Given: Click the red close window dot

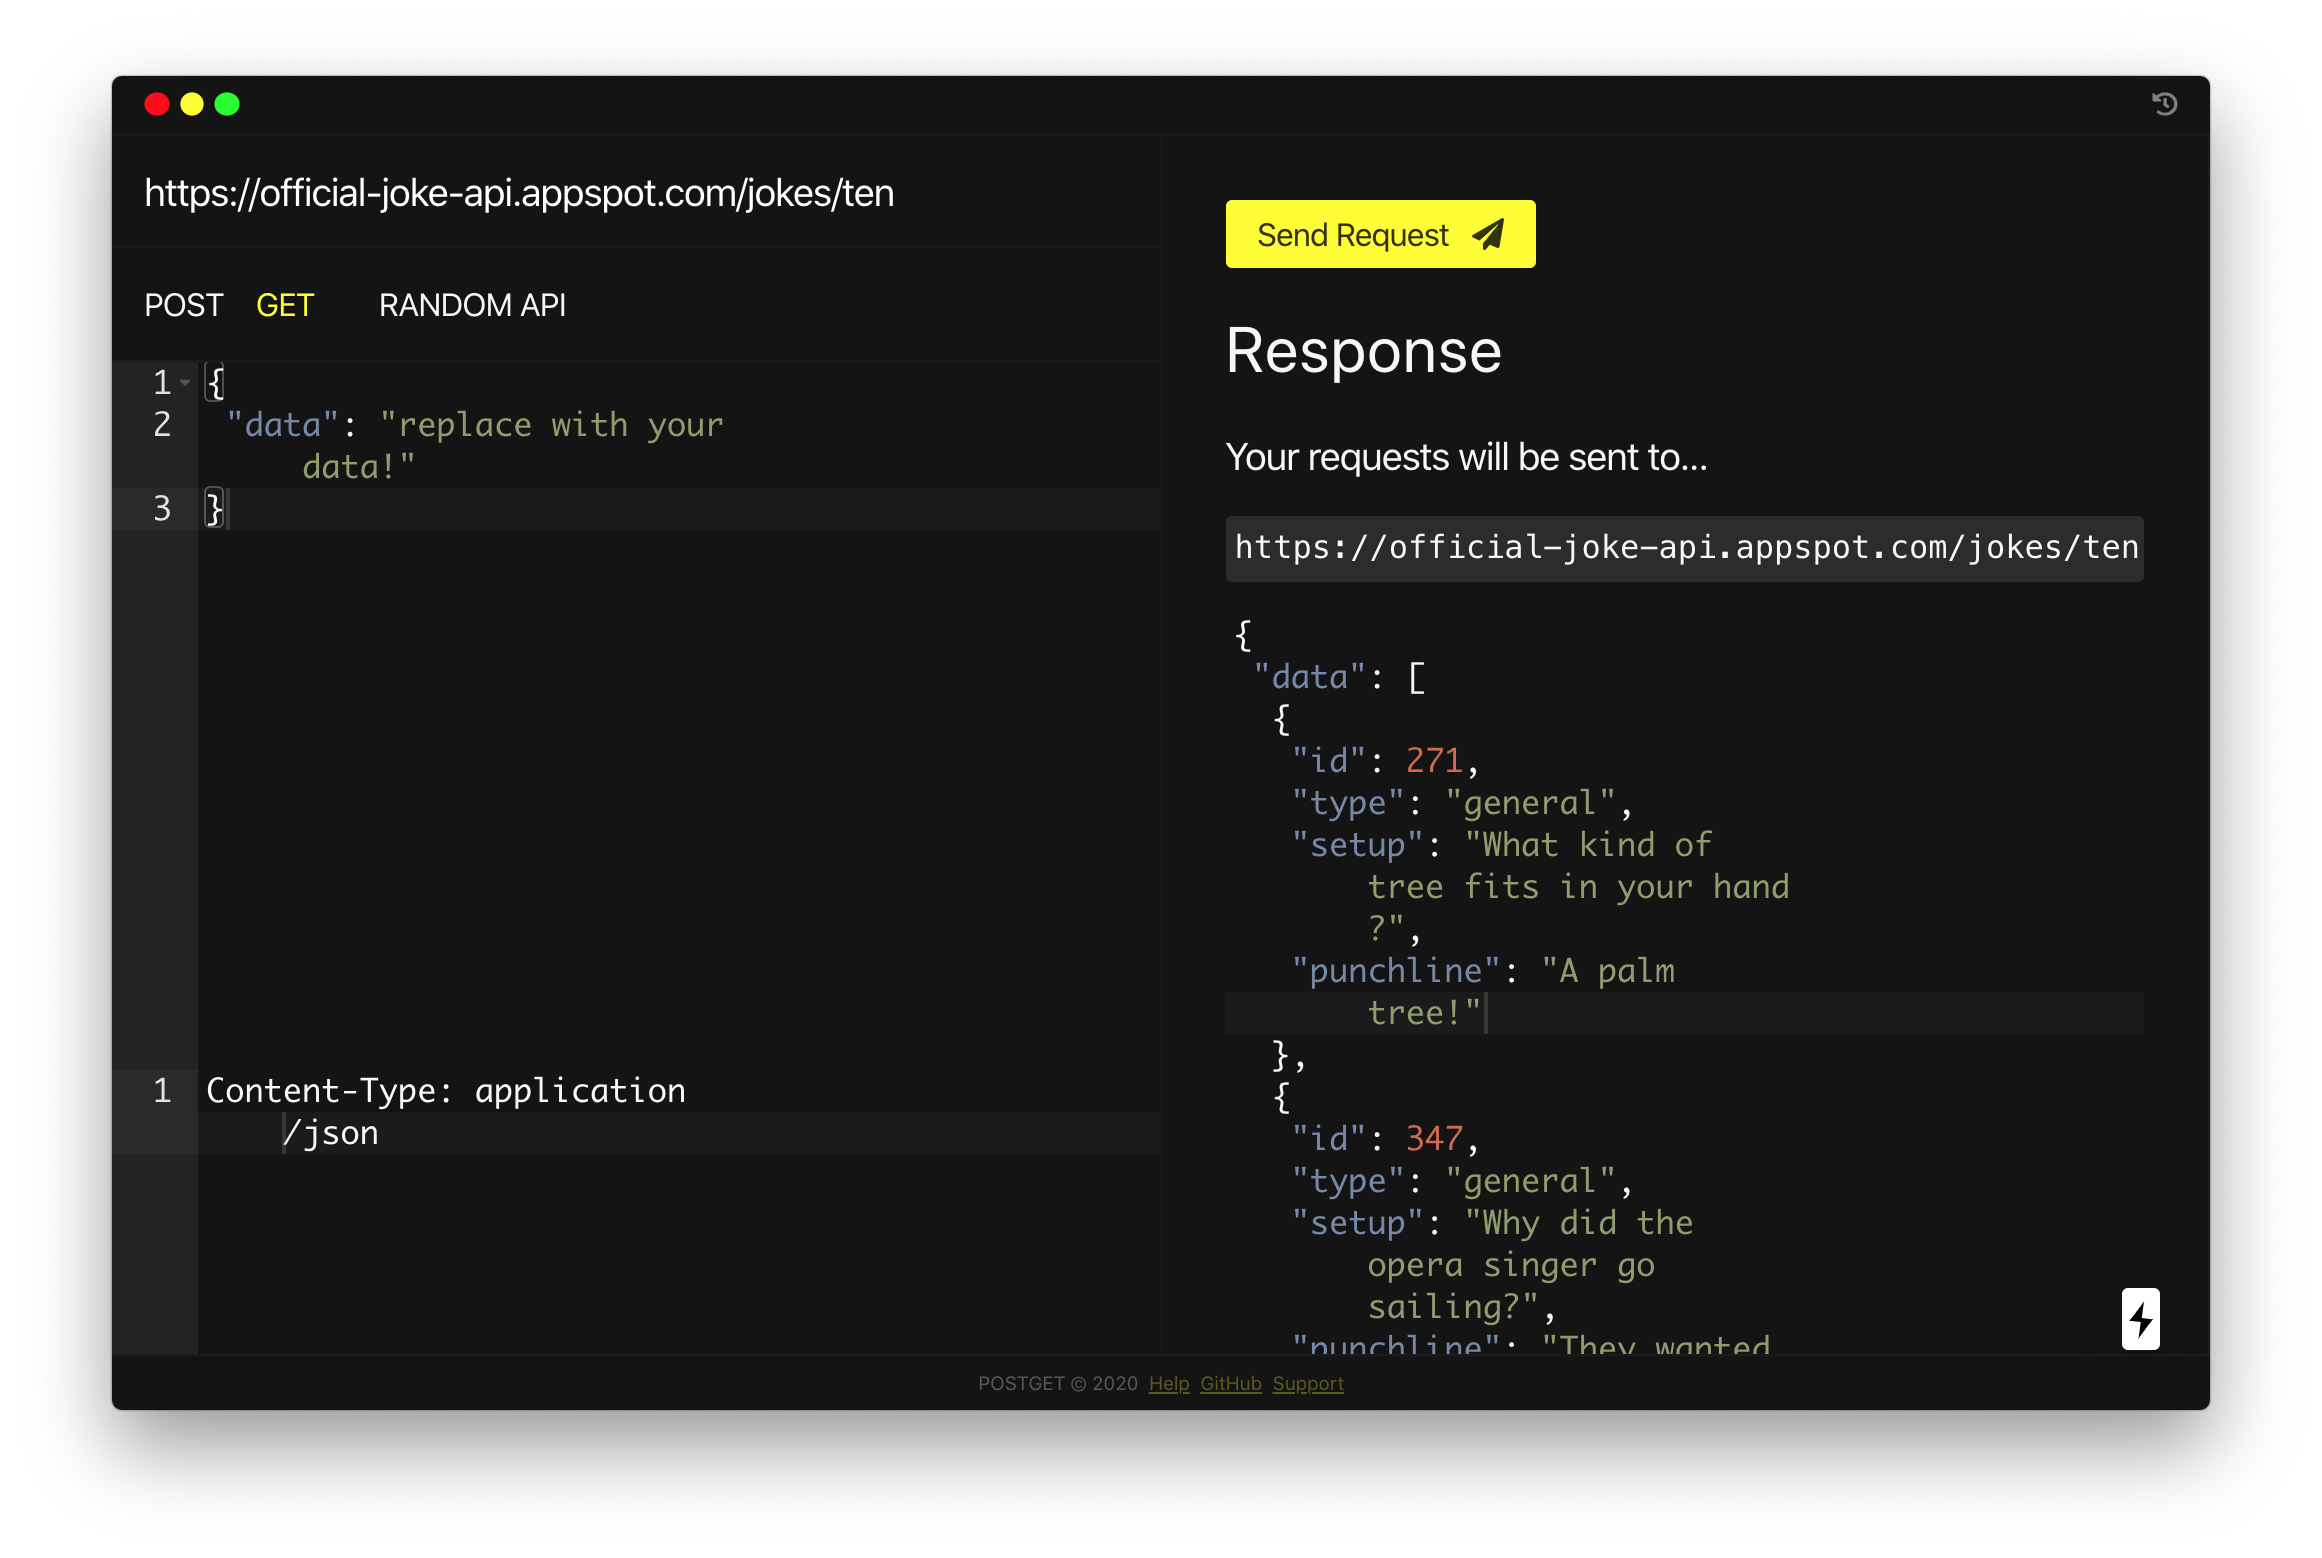Looking at the screenshot, I should (x=157, y=104).
